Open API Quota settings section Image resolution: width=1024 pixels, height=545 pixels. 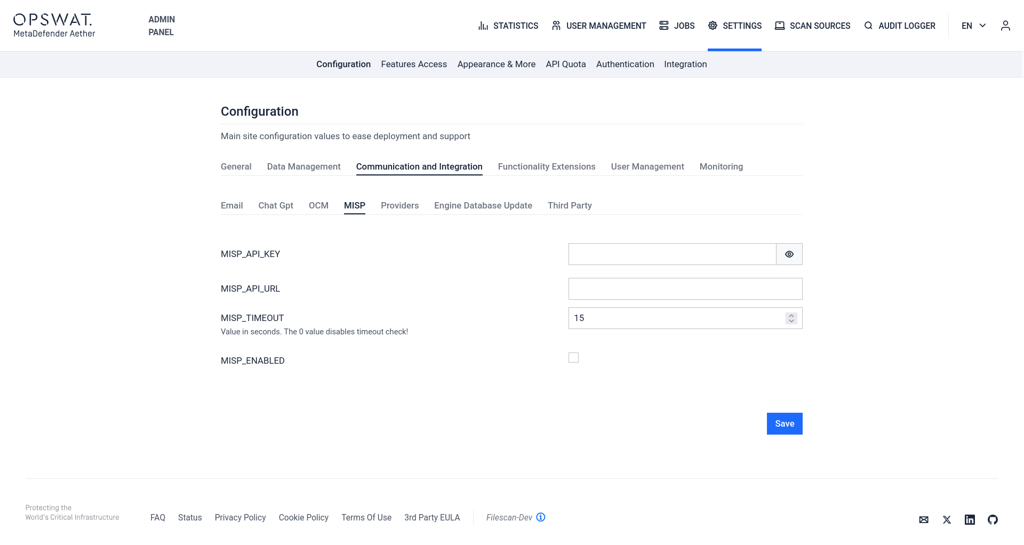point(565,64)
